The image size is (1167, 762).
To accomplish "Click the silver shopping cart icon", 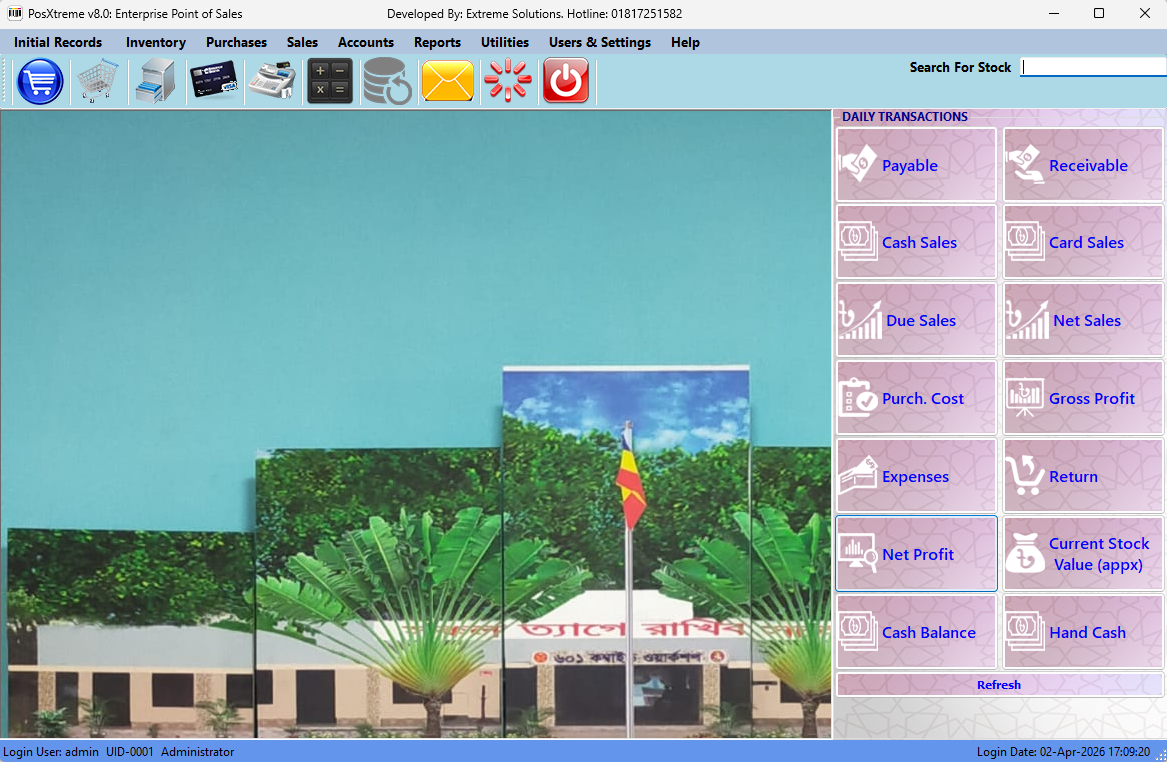I will pyautogui.click(x=98, y=81).
